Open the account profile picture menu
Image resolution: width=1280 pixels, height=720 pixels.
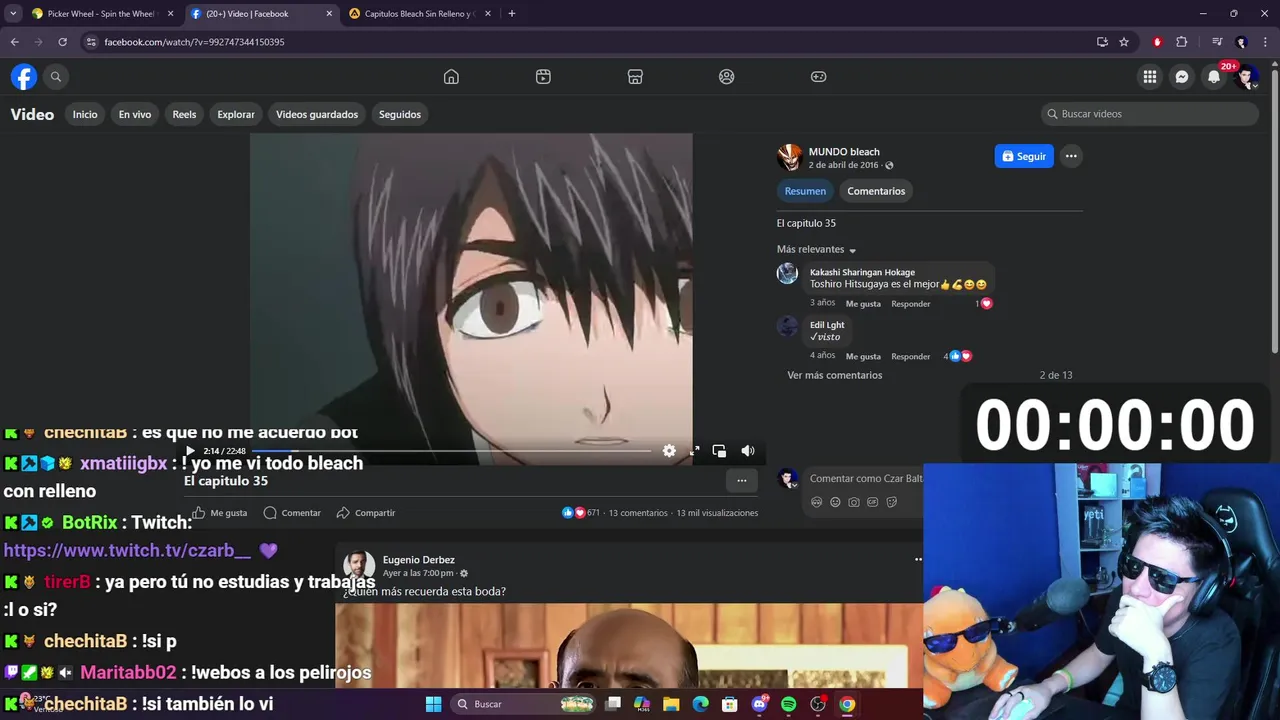[x=1246, y=77]
